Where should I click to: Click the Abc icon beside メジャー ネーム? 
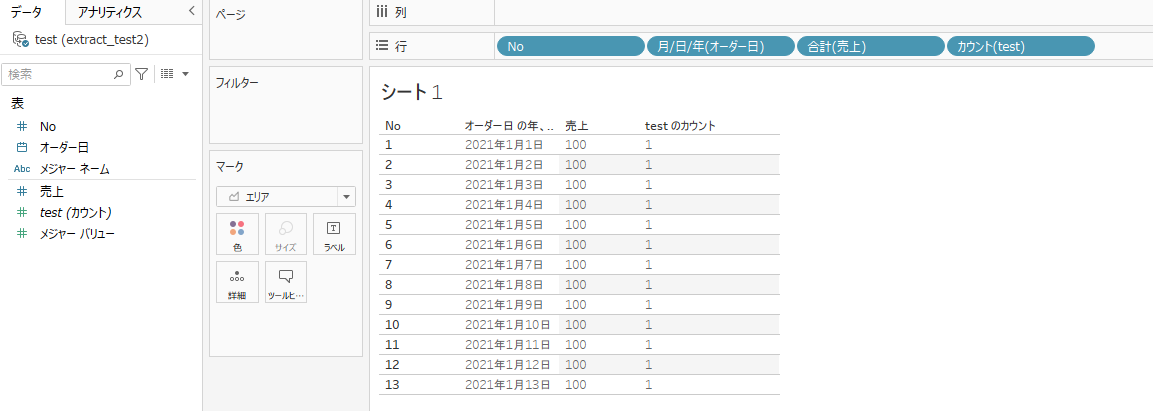[x=22, y=169]
